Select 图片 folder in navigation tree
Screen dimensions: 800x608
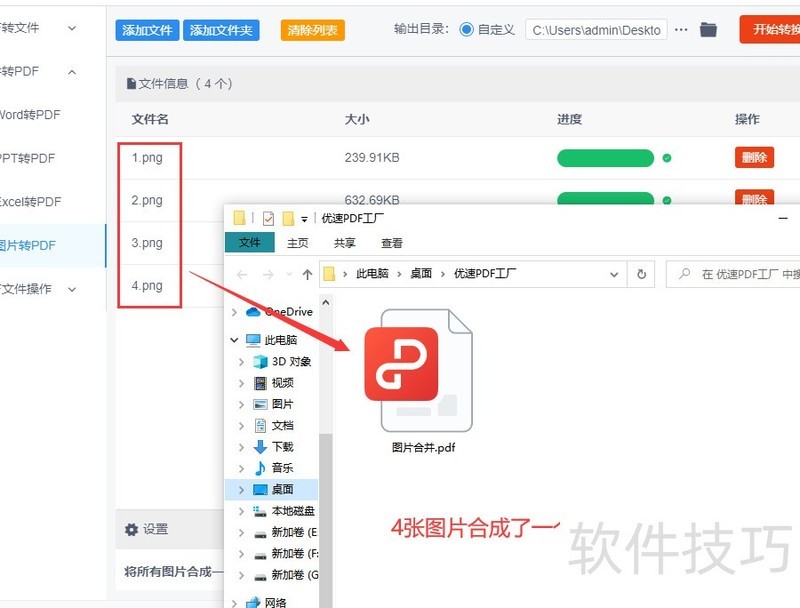tap(282, 404)
